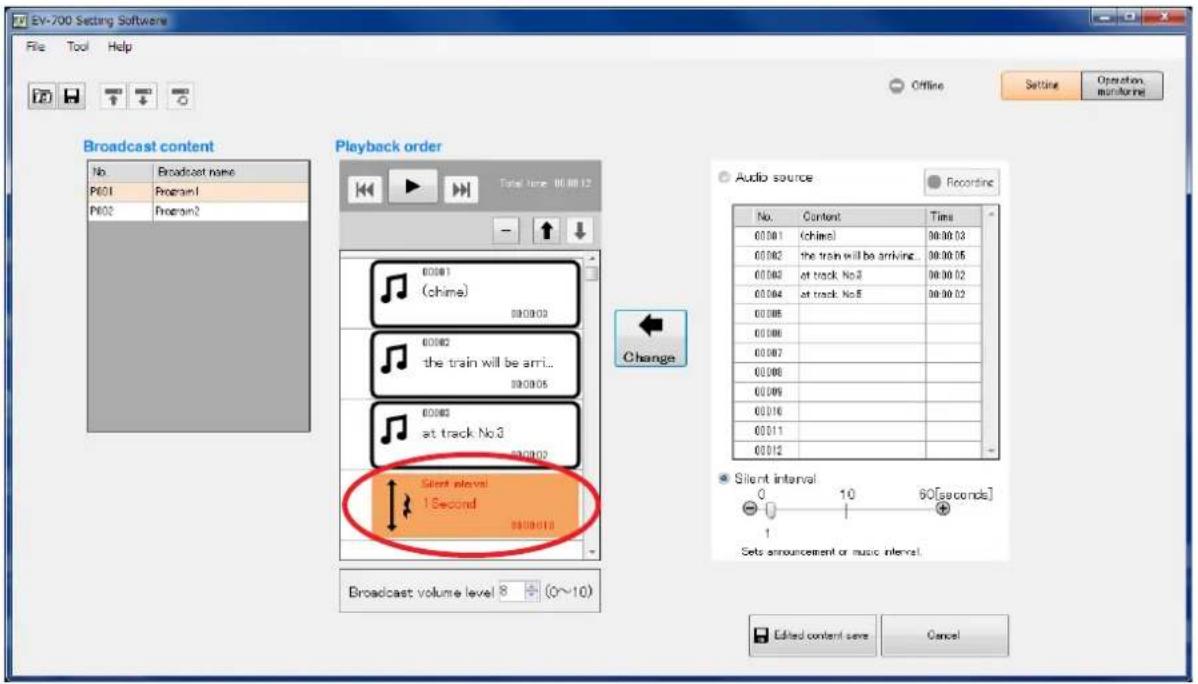Adjust volume level spinner arrows
The image size is (1198, 684).
533,591
